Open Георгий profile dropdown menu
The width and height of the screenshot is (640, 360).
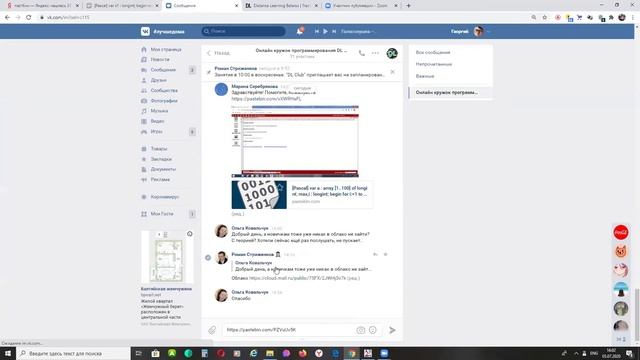pyautogui.click(x=470, y=31)
